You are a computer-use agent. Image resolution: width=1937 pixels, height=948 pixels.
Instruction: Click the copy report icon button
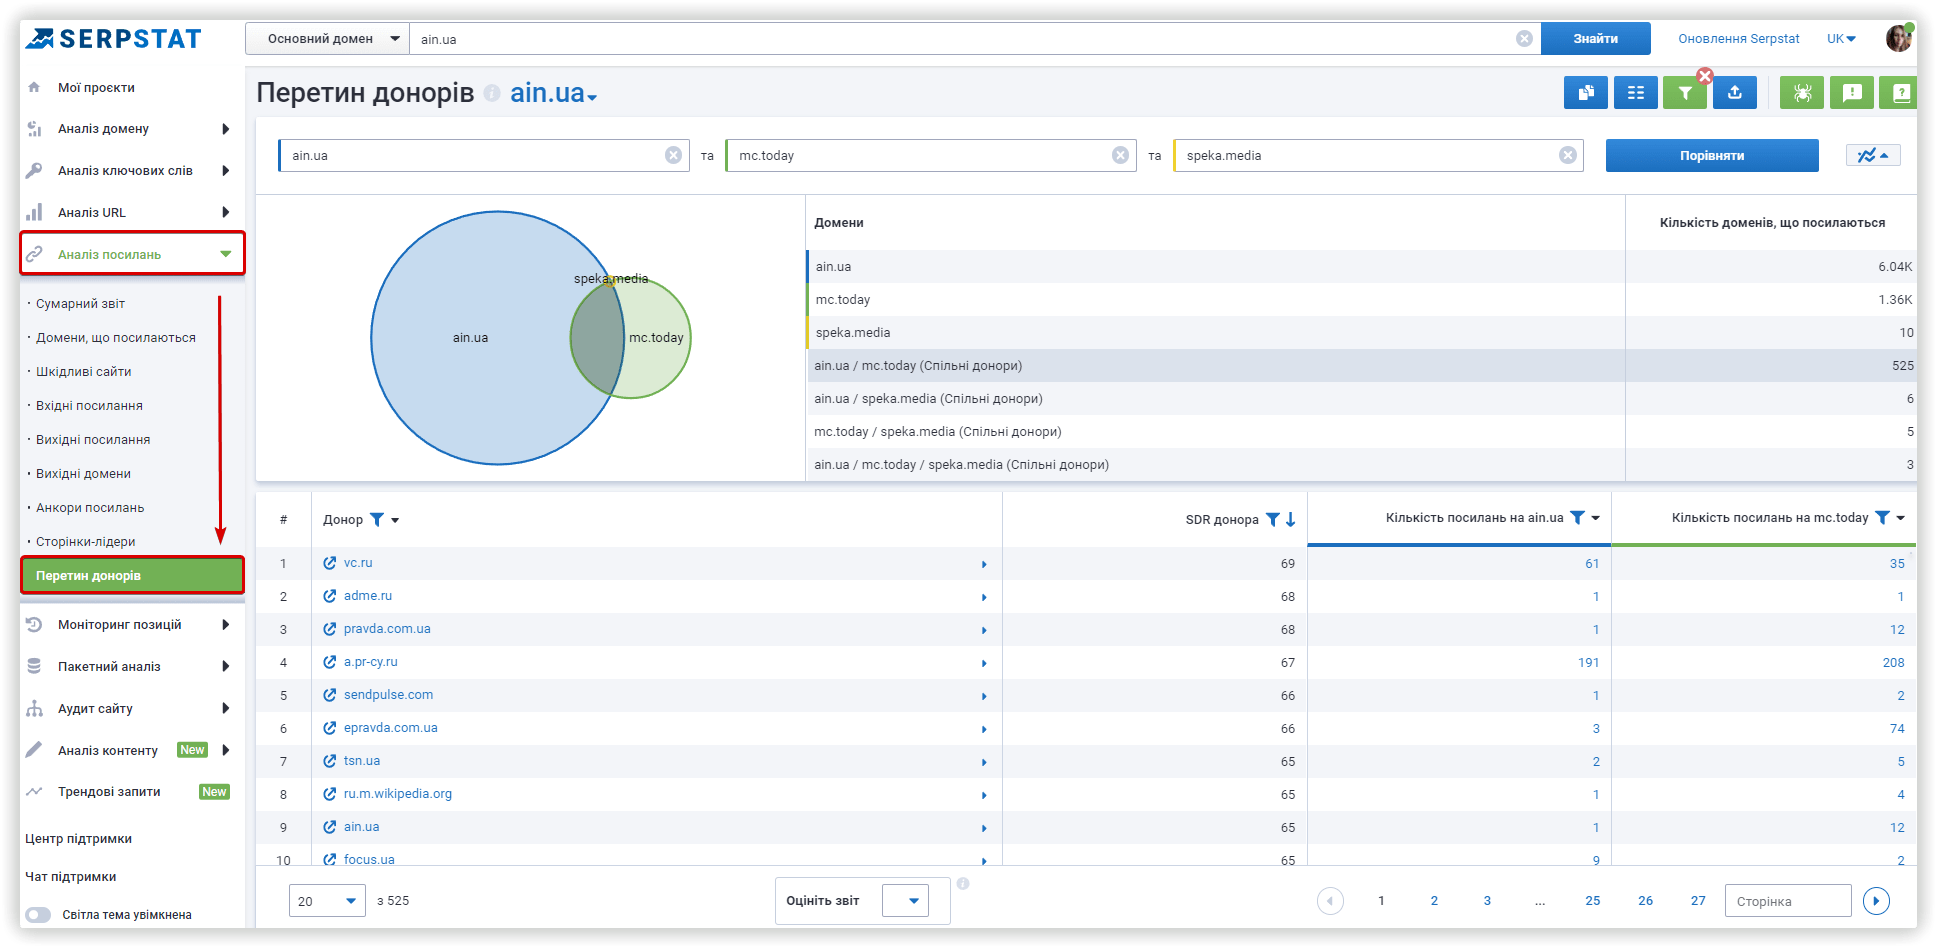[1585, 93]
